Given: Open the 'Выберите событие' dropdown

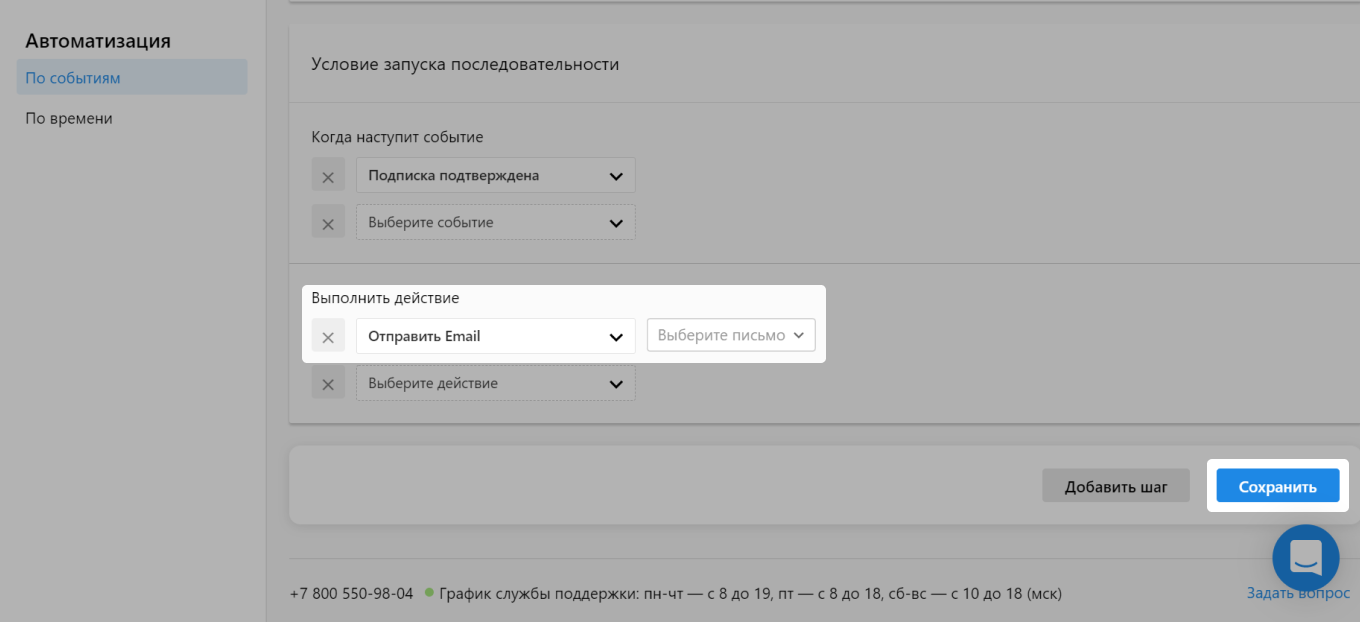Looking at the screenshot, I should pyautogui.click(x=495, y=221).
